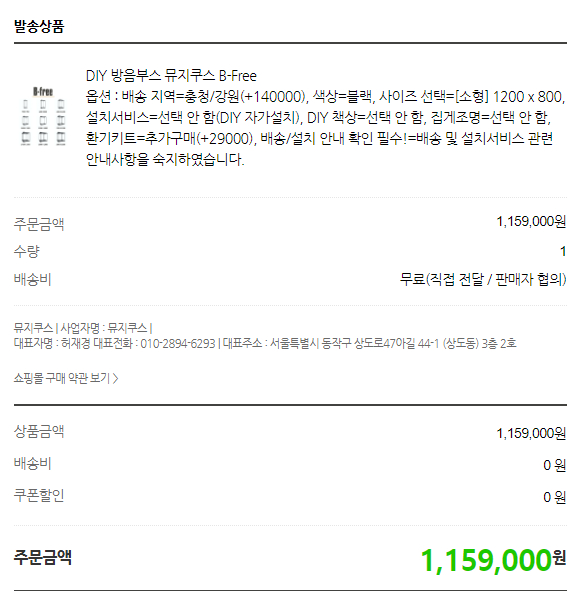This screenshot has height=596, width=580.
Task: Click the 무료(직접 전달 / 판매자 협의) shipping text
Action: coord(483,279)
